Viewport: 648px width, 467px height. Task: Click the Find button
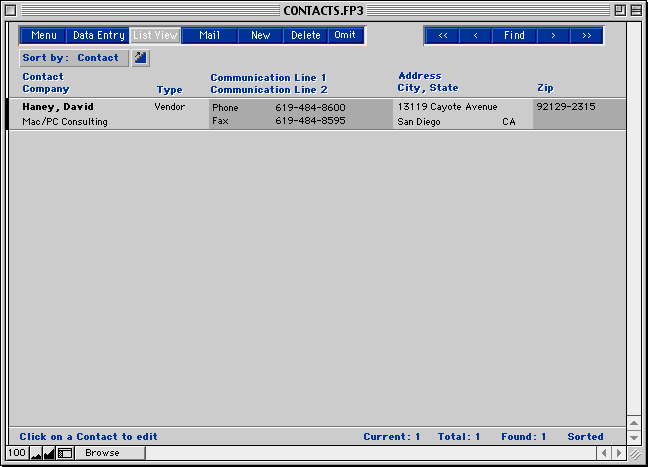click(514, 36)
